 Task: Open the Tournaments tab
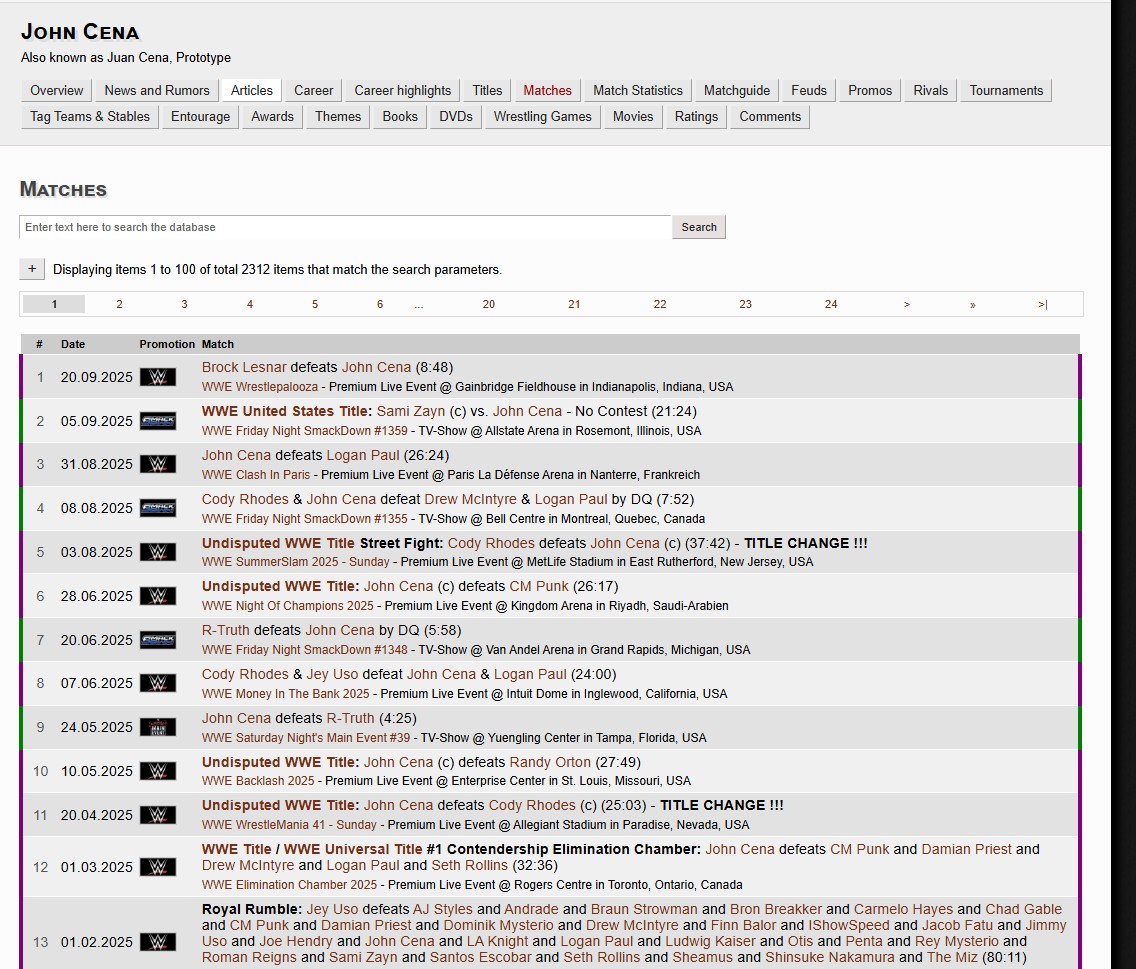click(1006, 91)
